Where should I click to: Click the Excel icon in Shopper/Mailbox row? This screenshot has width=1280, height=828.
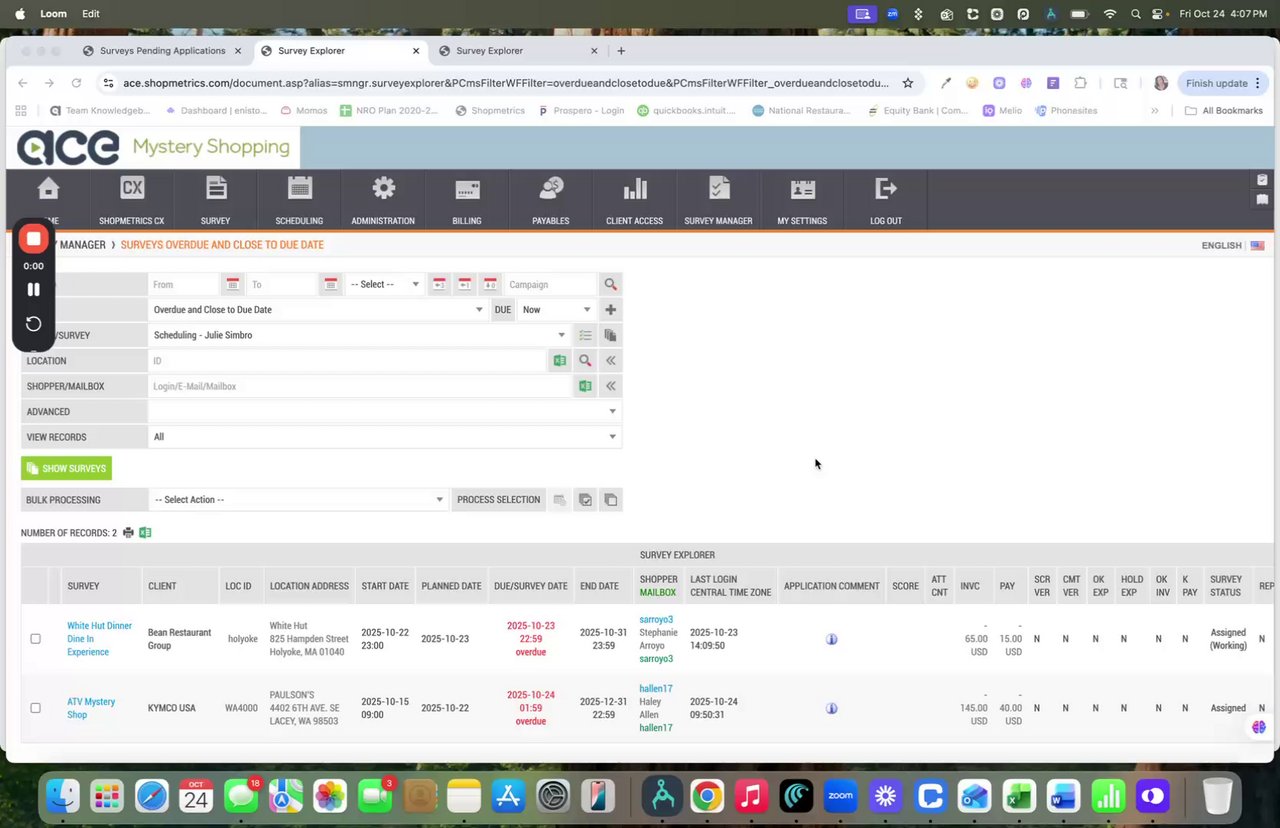(x=584, y=386)
